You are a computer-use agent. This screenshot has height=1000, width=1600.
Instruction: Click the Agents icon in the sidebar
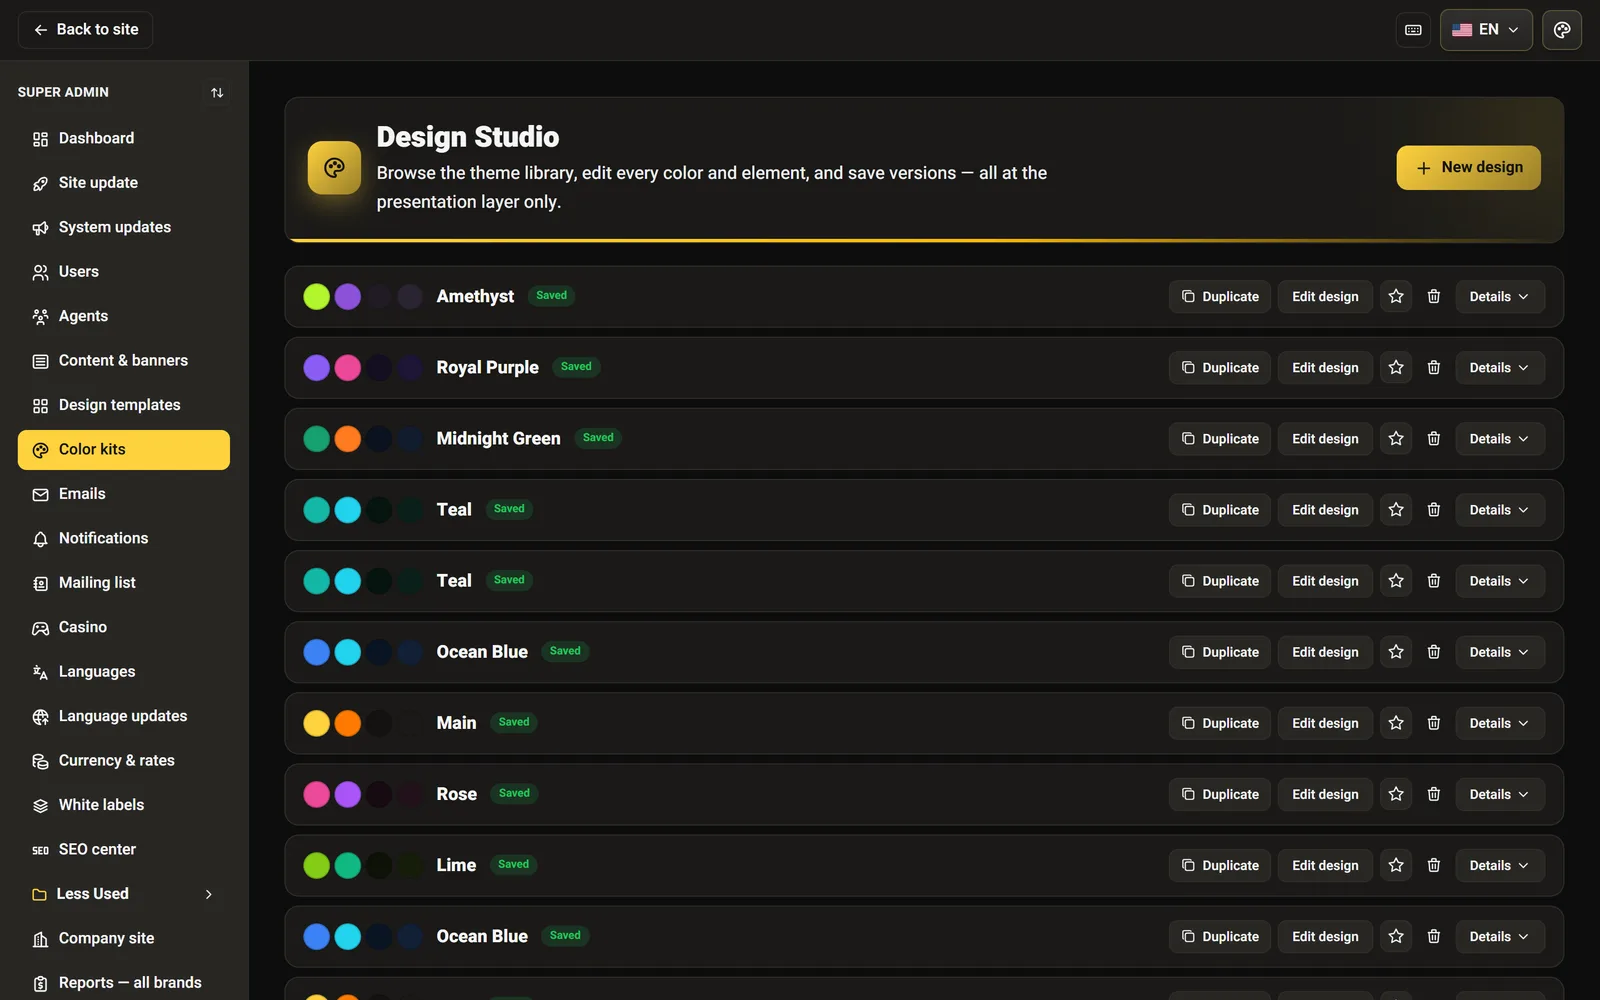(x=40, y=317)
